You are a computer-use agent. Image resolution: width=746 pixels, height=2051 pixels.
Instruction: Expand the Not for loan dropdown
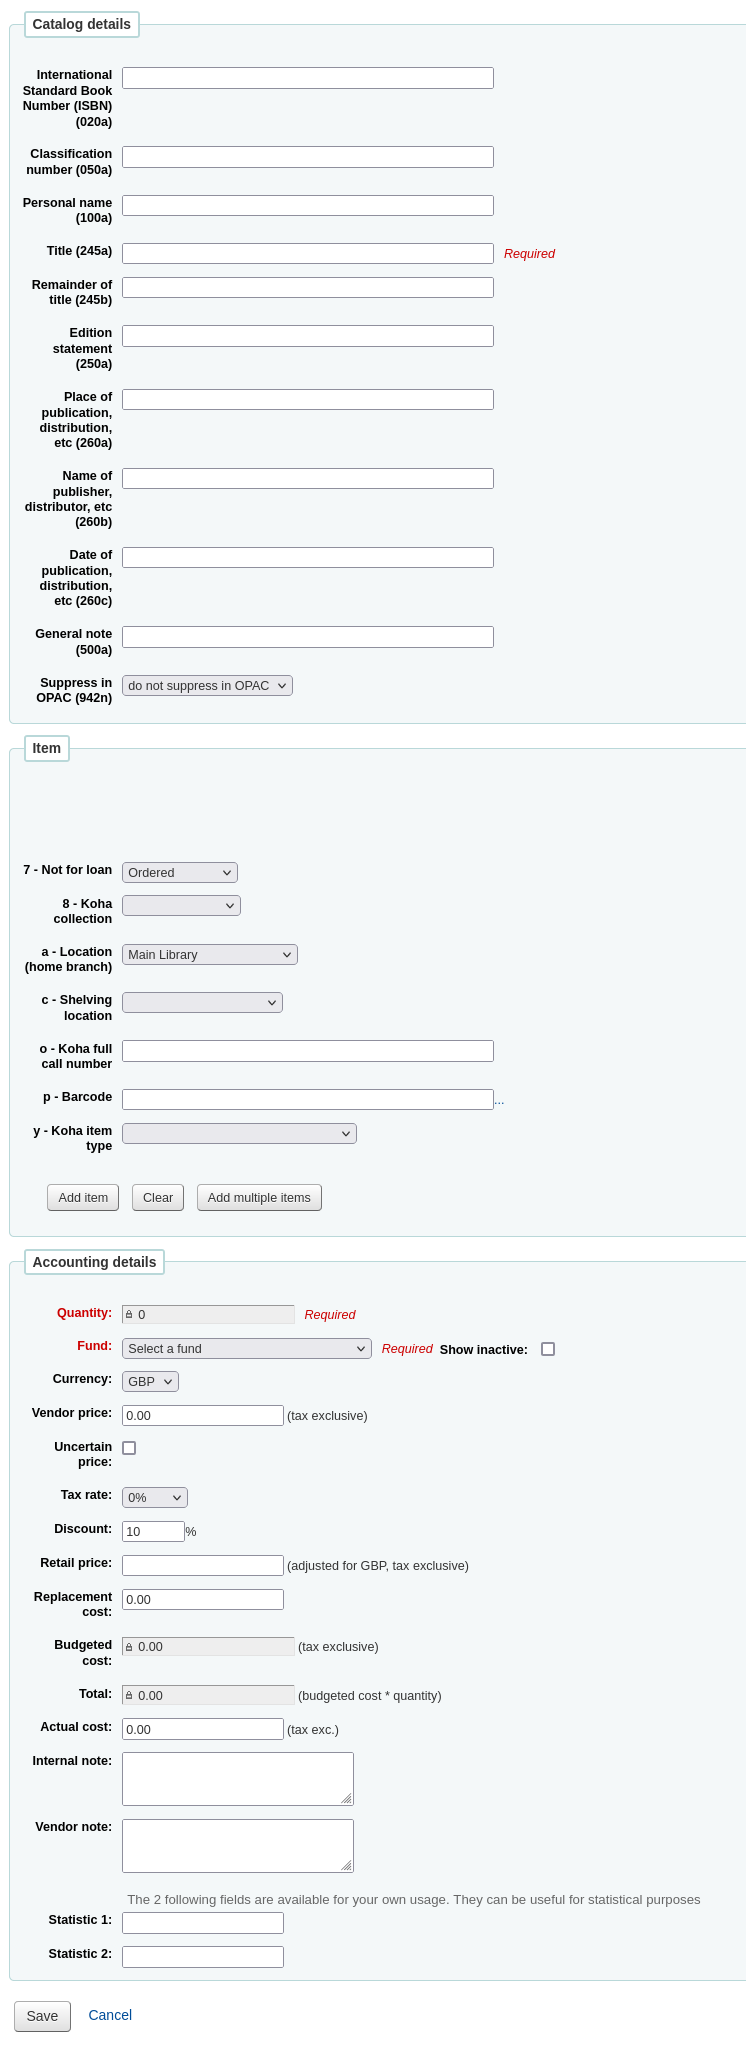(180, 873)
